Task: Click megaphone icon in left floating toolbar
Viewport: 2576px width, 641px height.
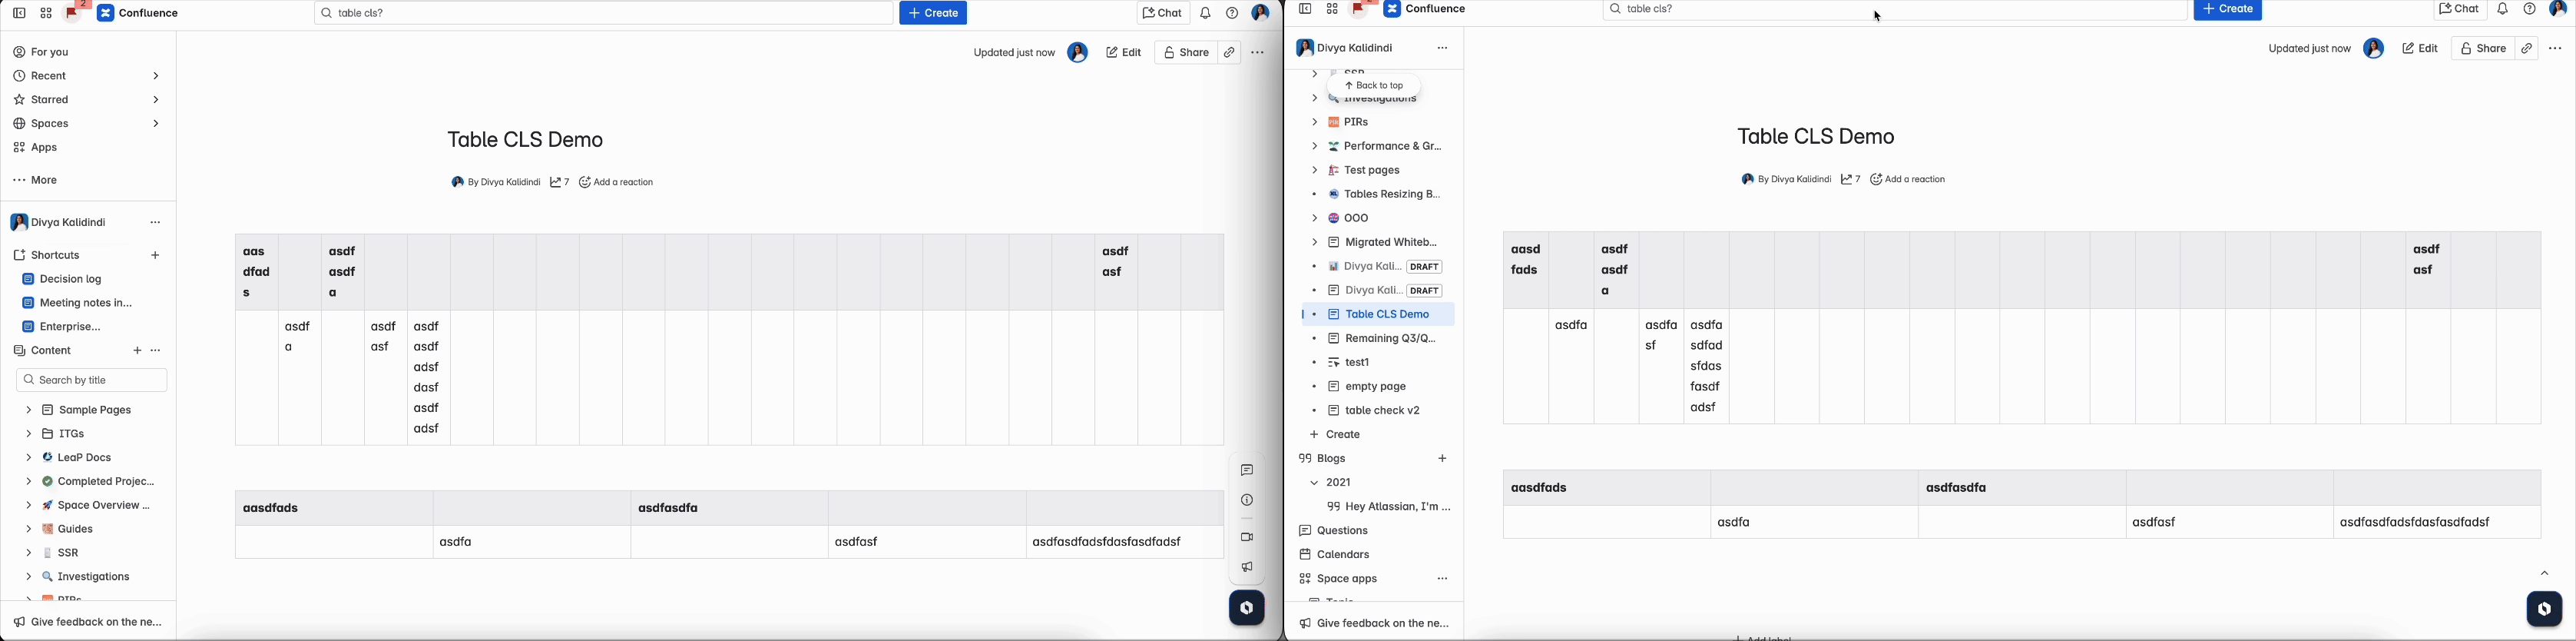Action: coord(1247,567)
